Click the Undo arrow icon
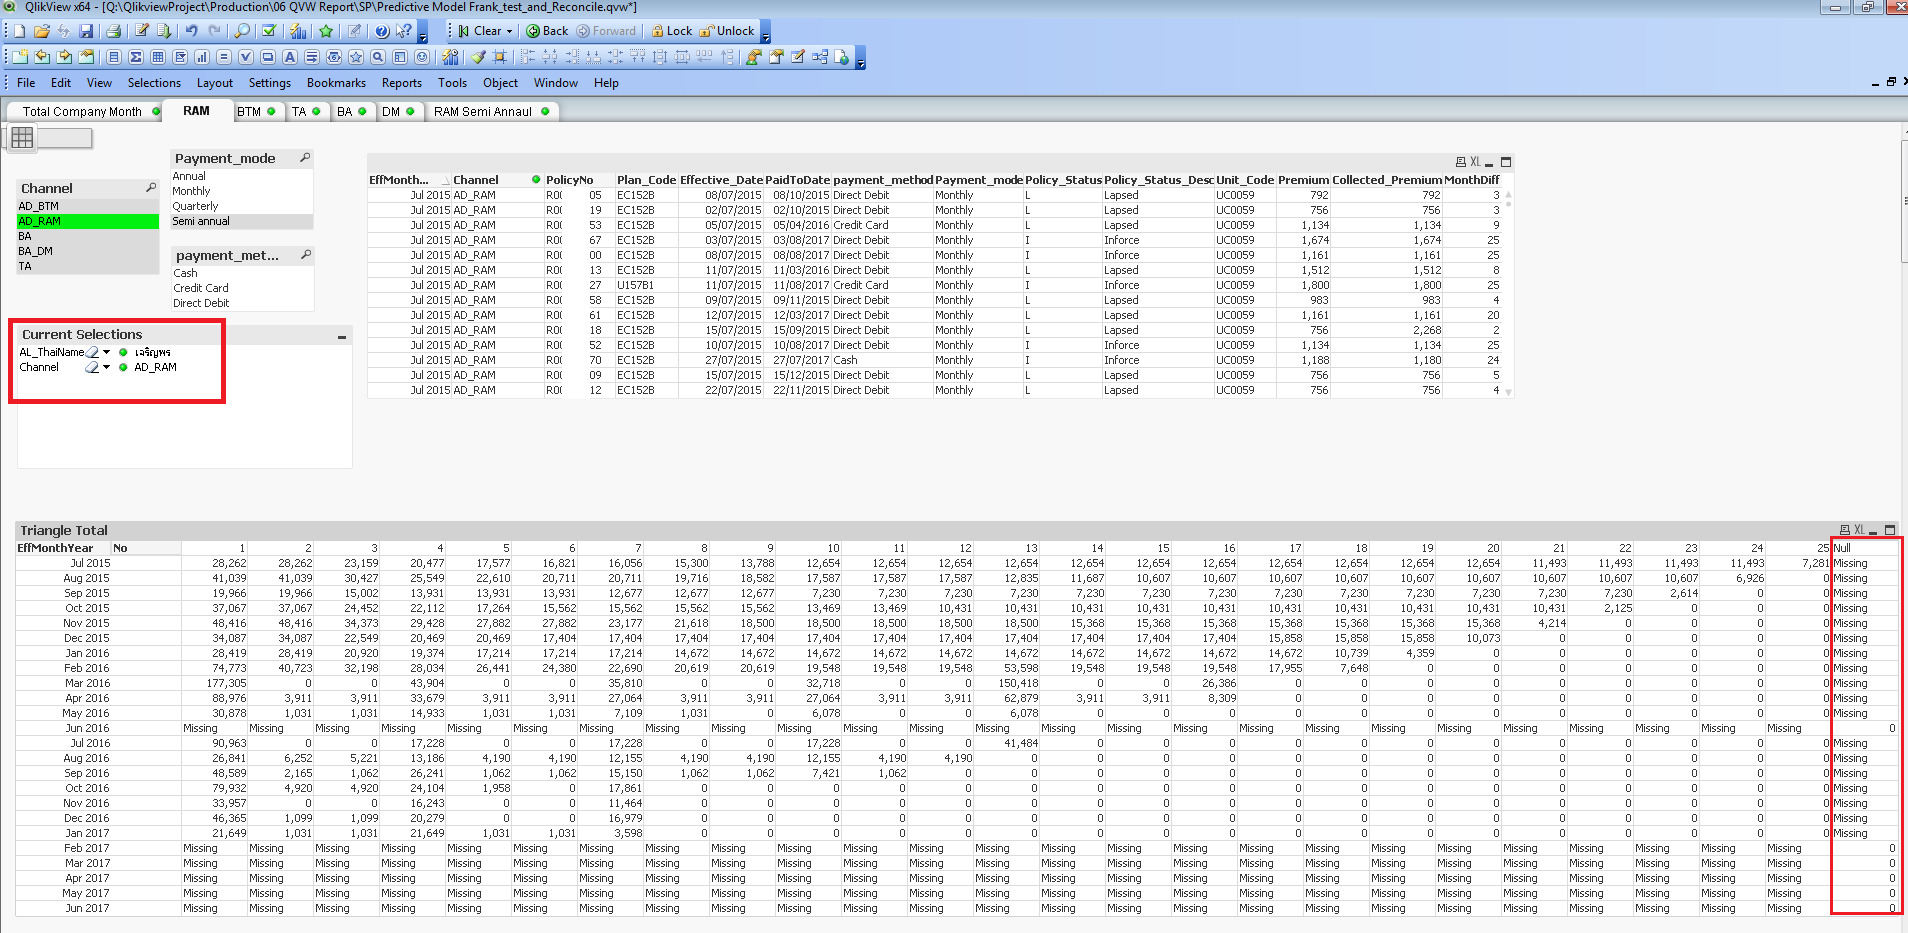 point(191,31)
